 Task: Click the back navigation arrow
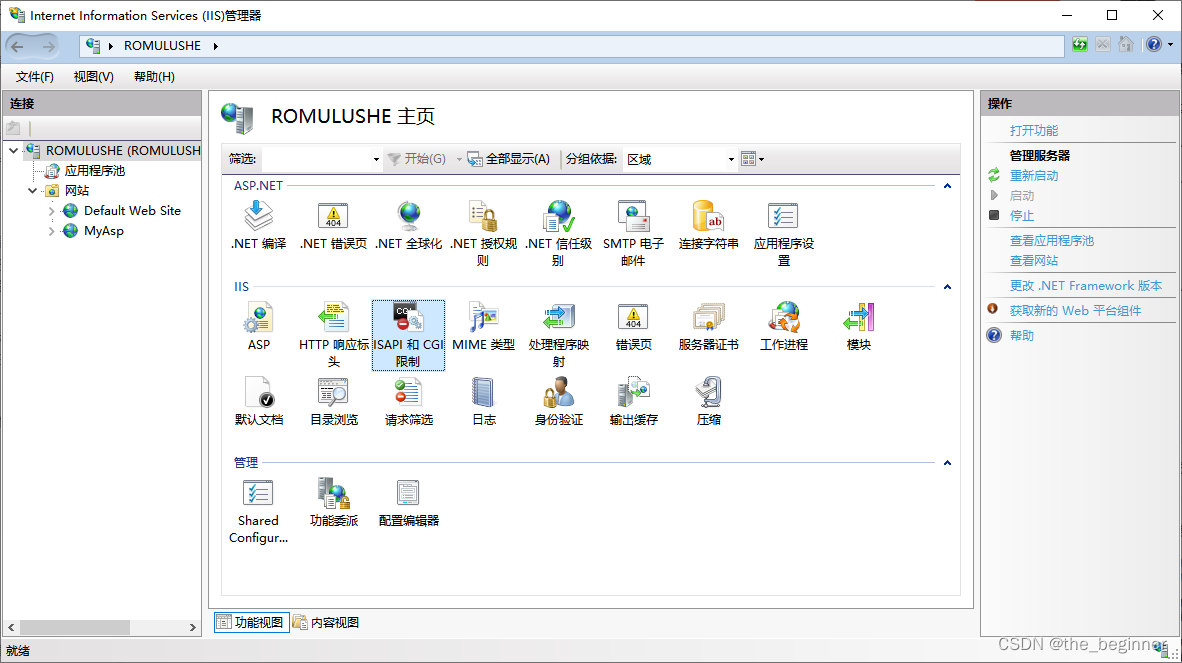tap(17, 47)
